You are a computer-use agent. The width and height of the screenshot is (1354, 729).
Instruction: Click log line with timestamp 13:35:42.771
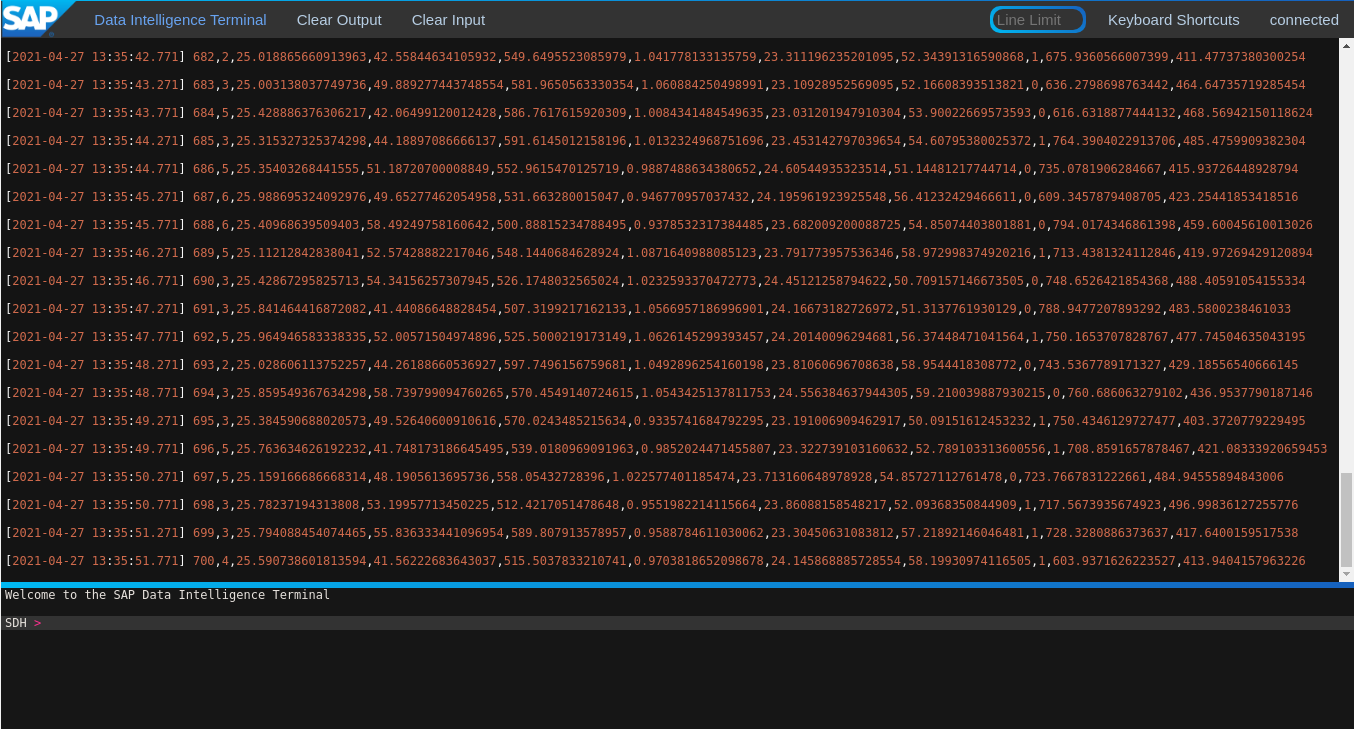(x=655, y=57)
